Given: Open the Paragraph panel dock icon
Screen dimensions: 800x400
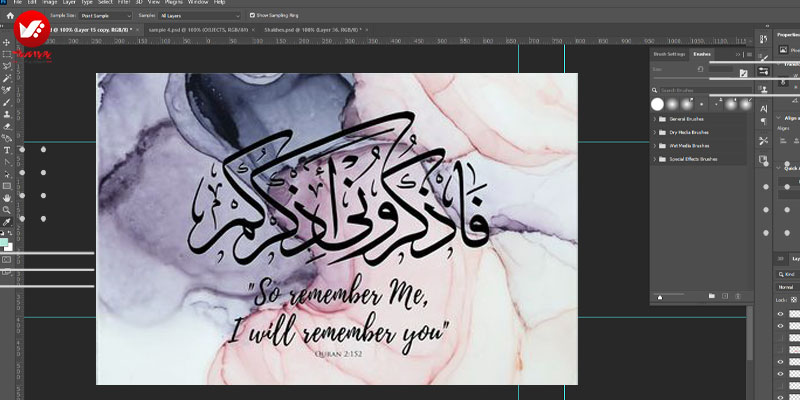Looking at the screenshot, I should pos(763,121).
